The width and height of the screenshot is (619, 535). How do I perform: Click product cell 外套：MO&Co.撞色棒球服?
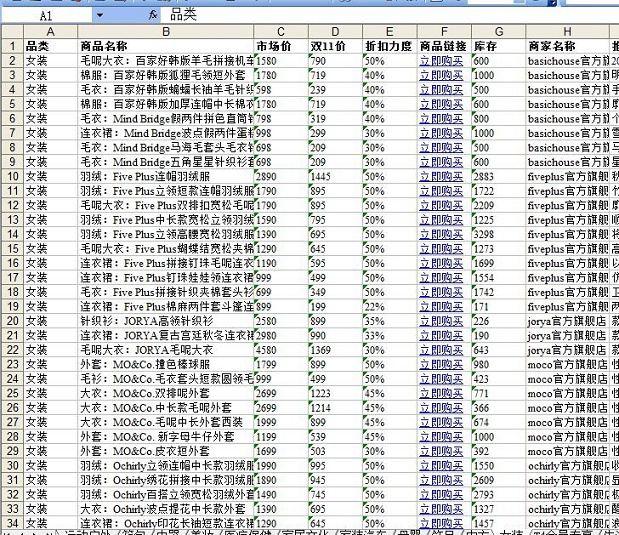tap(166, 364)
